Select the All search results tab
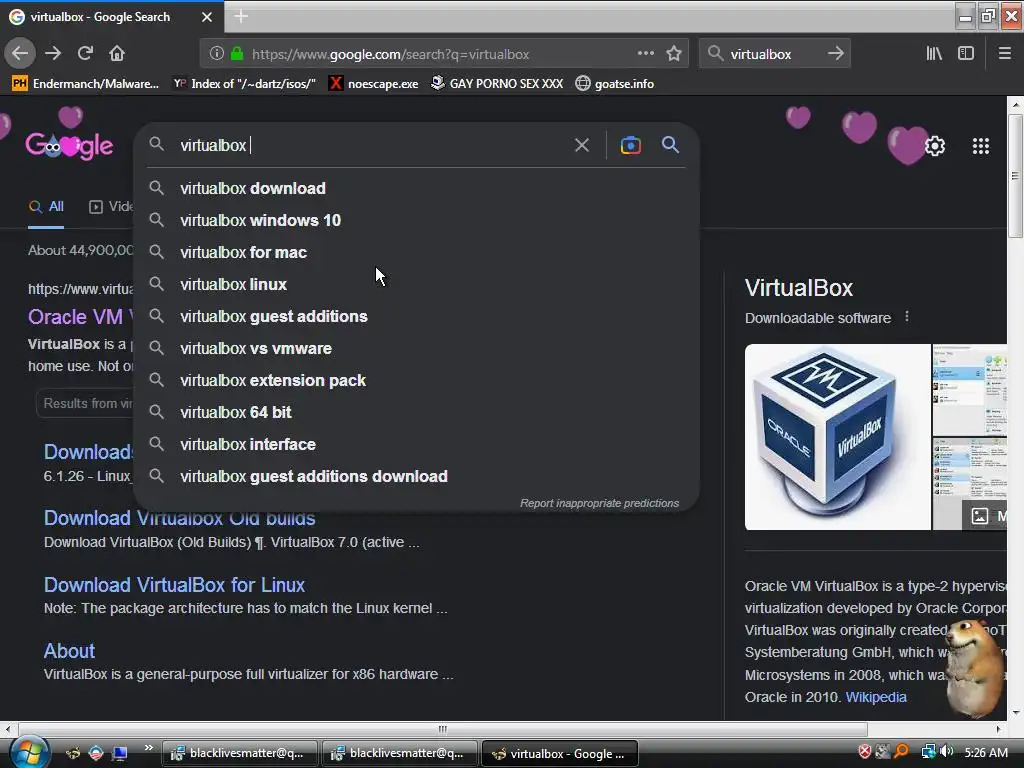 (46, 206)
